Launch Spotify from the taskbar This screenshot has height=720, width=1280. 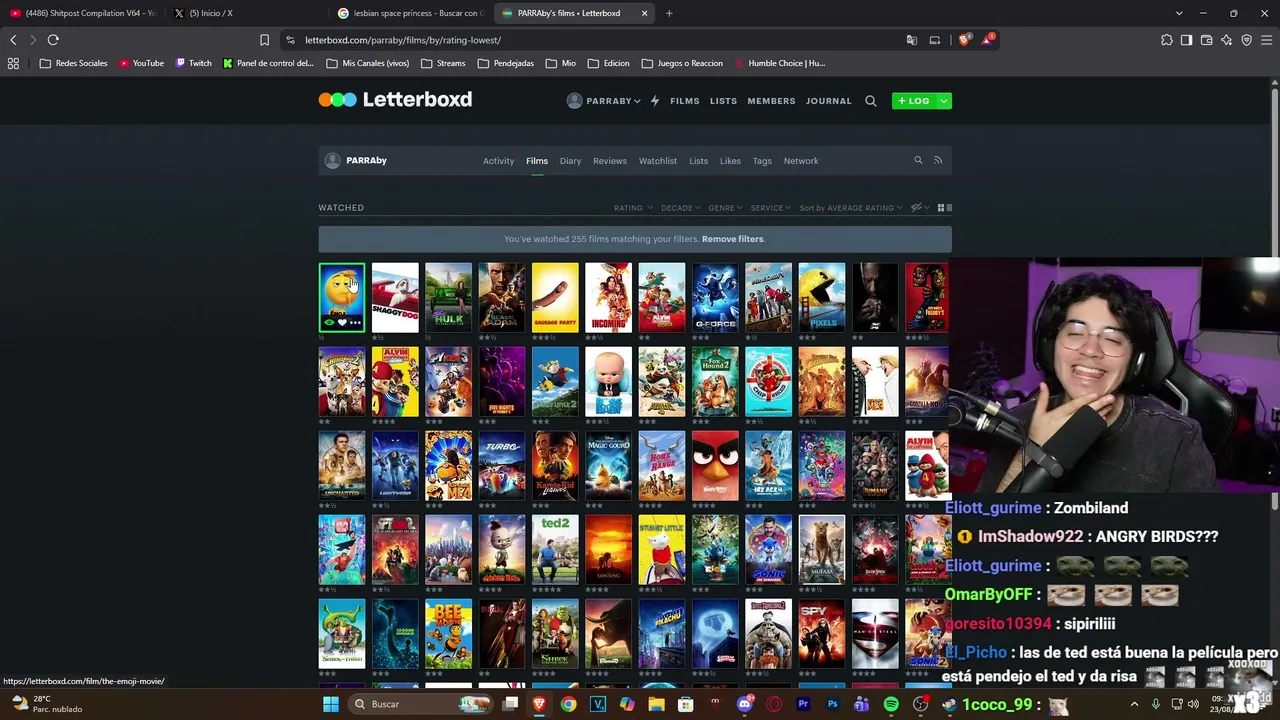point(891,704)
